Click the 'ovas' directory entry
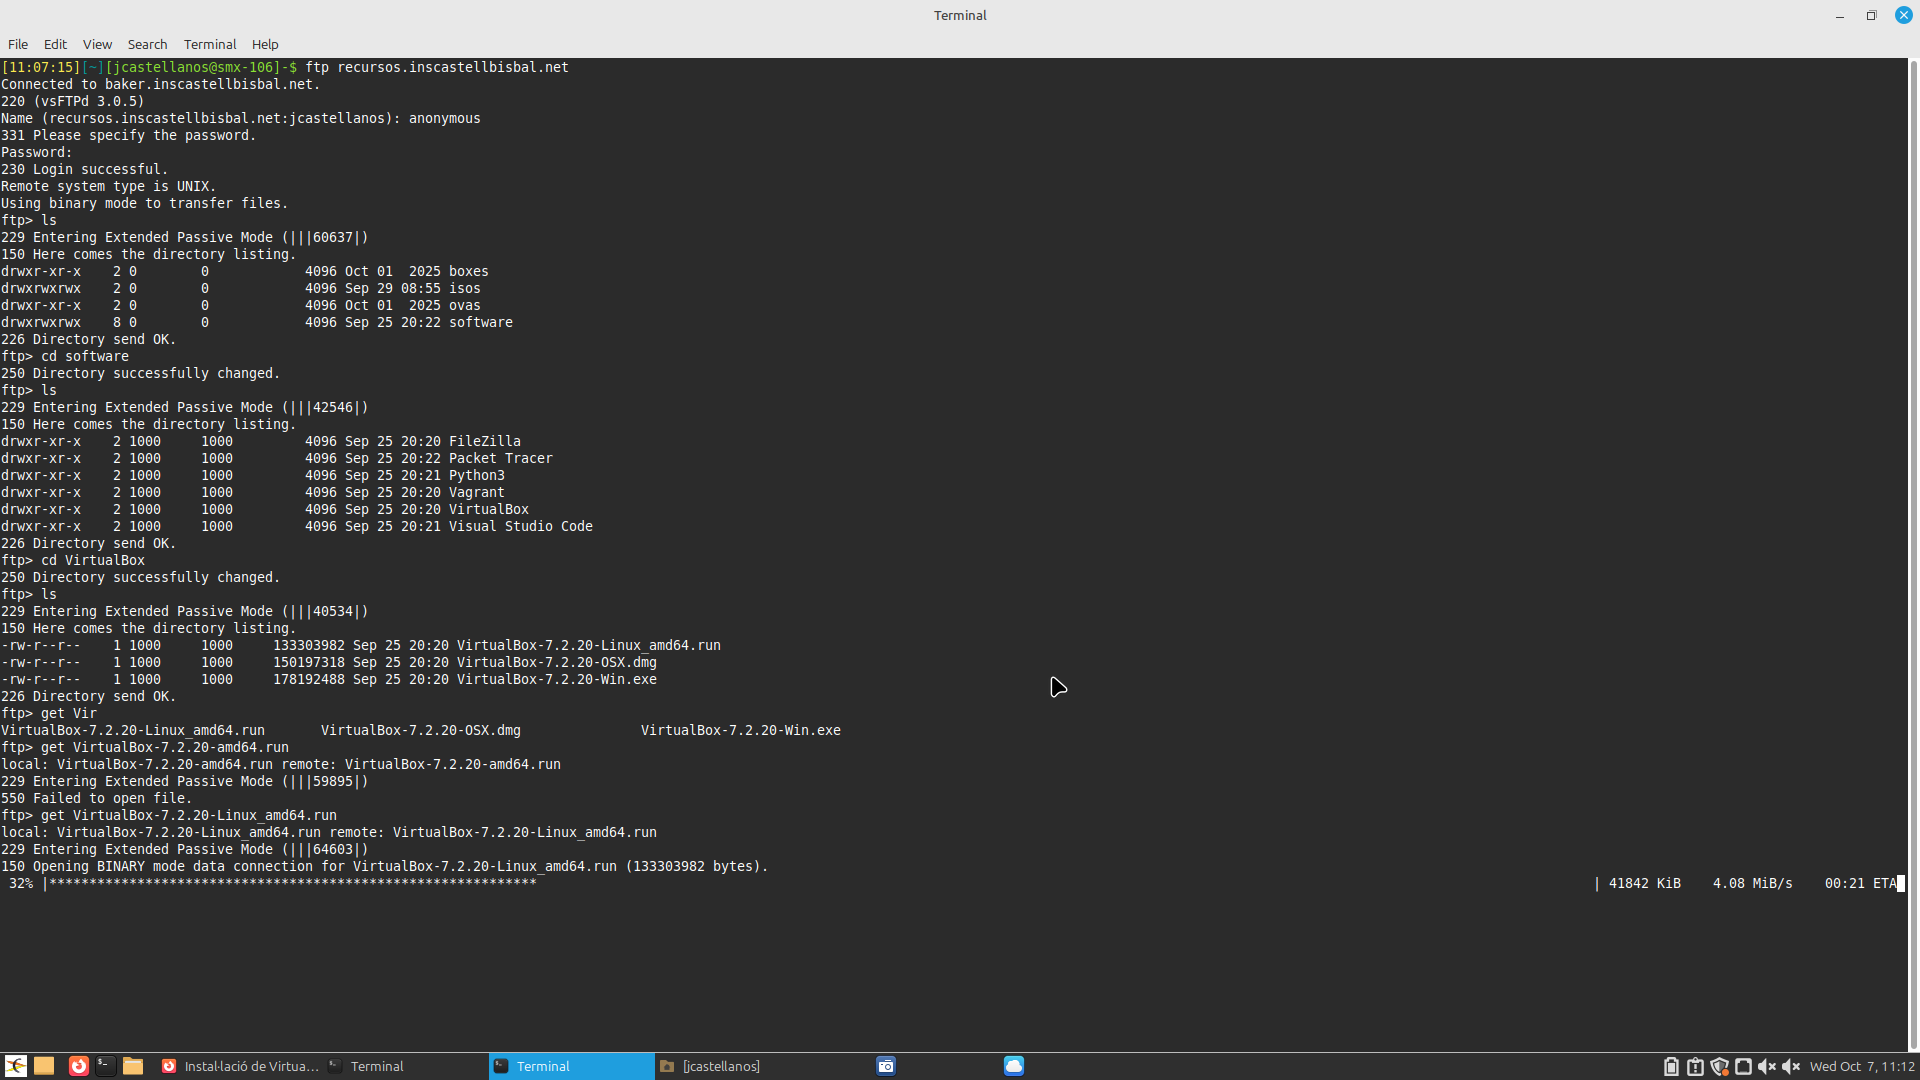 [464, 305]
